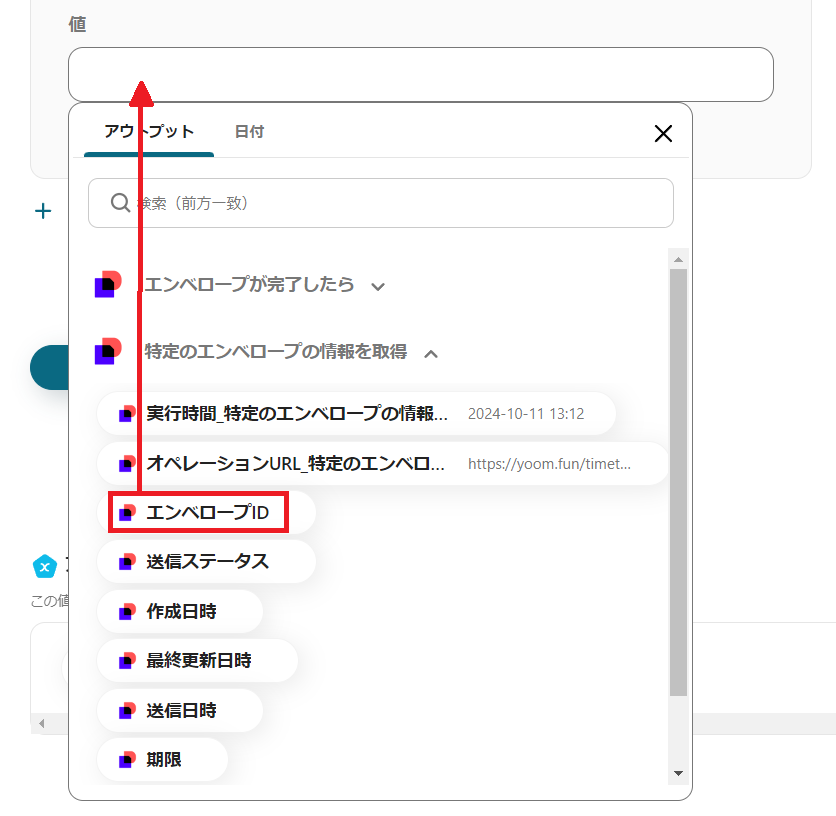Select the 期限 output chip
836x816 pixels.
click(162, 760)
